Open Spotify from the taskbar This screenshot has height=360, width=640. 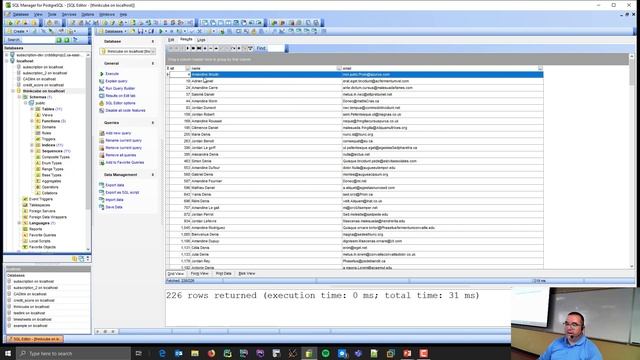(325, 353)
